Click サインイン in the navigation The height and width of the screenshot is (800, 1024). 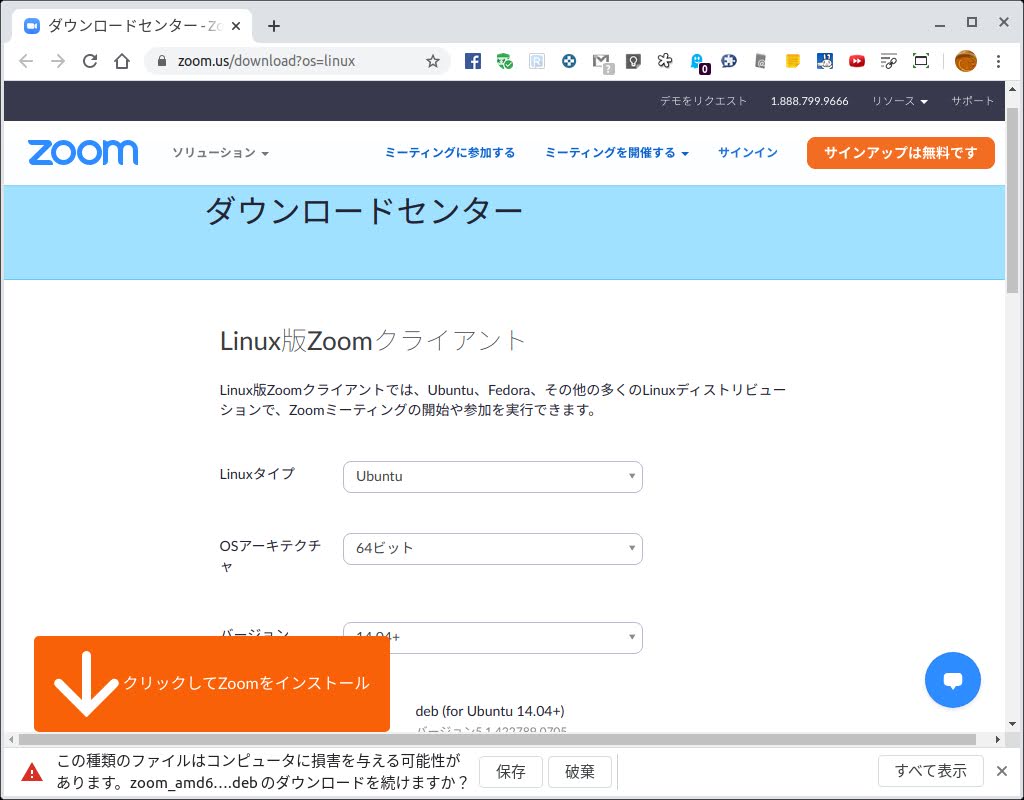click(748, 153)
